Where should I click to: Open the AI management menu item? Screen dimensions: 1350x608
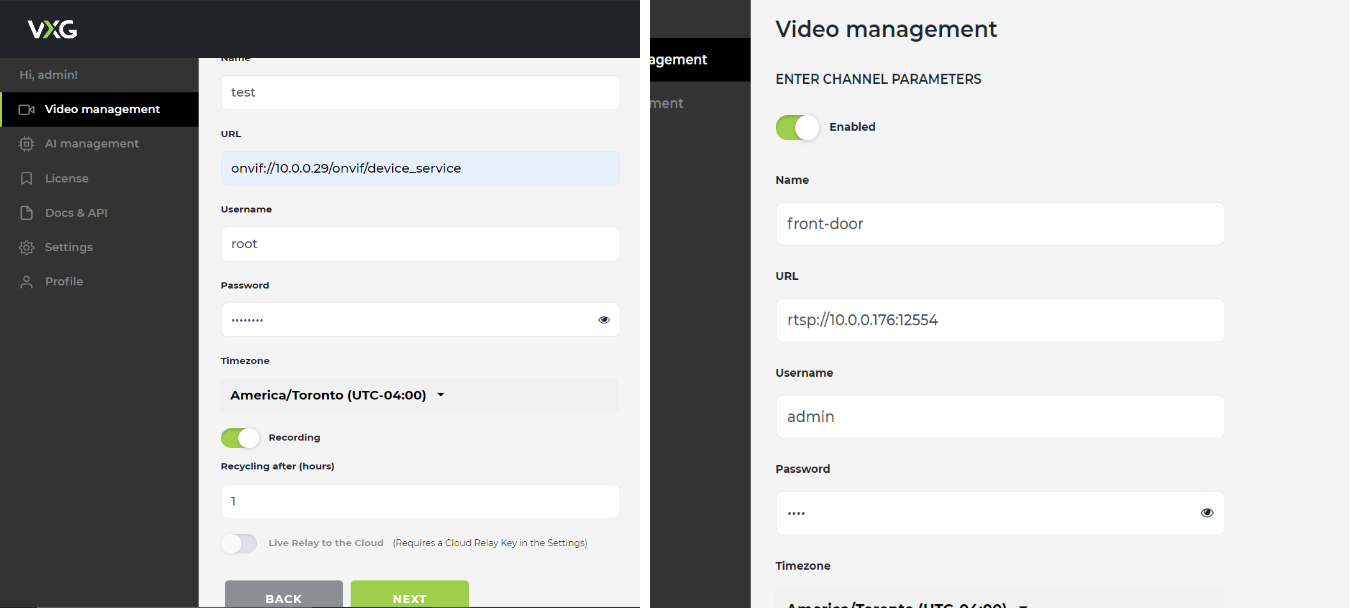click(x=91, y=144)
